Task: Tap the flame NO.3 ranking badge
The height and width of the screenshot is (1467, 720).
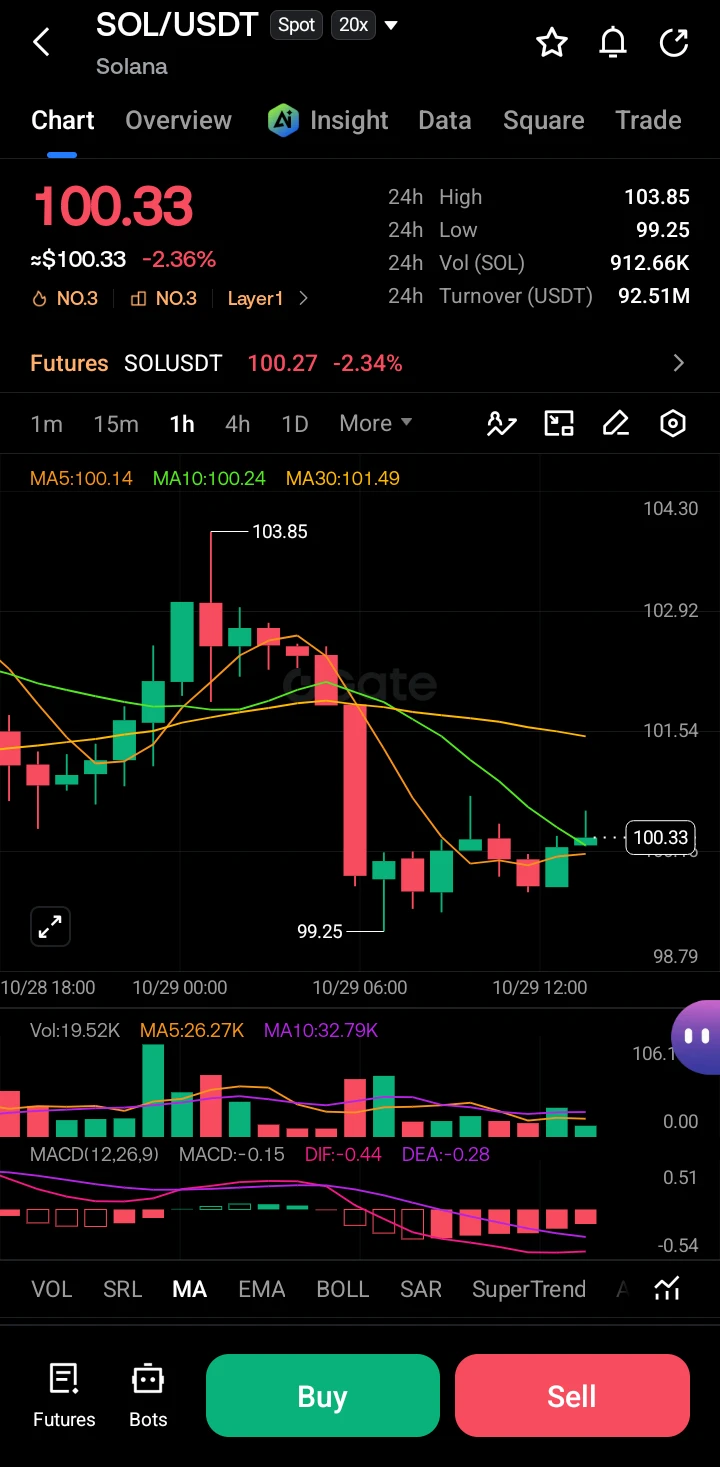Action: [65, 298]
